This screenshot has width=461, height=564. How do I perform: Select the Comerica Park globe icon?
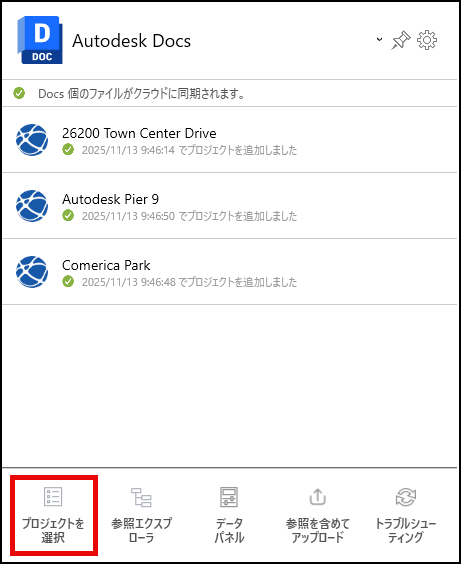click(32, 272)
